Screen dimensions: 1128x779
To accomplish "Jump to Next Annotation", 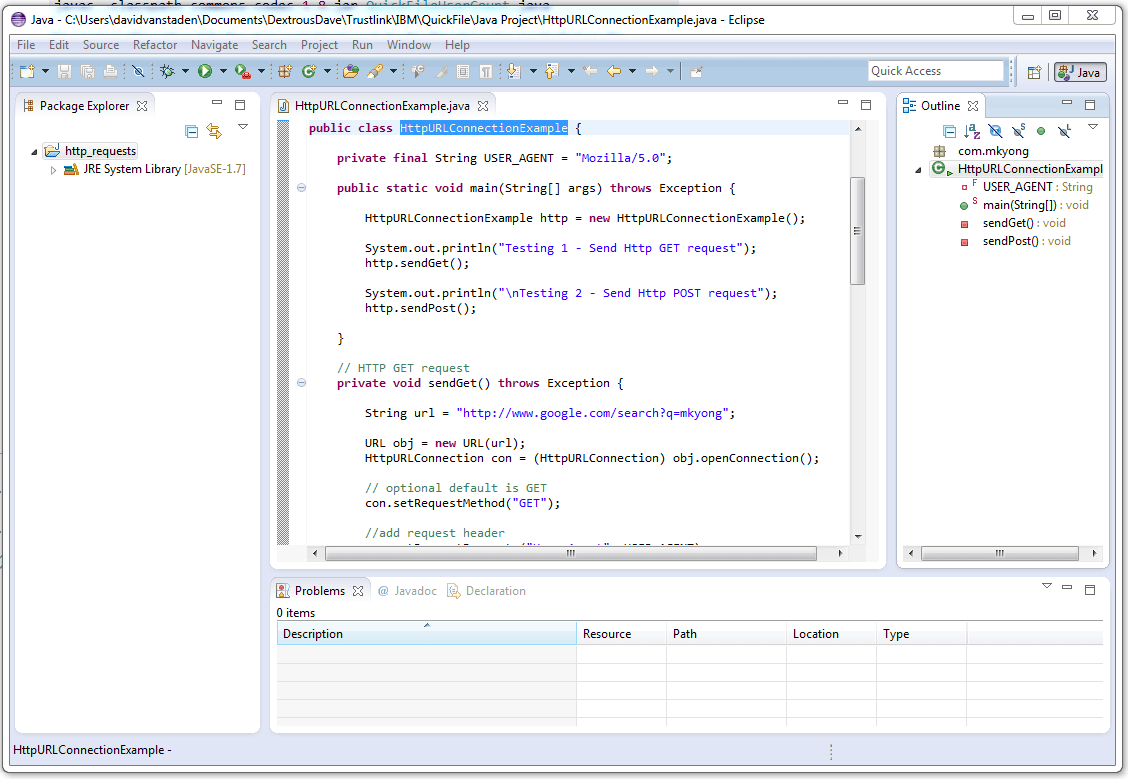I will tap(513, 71).
